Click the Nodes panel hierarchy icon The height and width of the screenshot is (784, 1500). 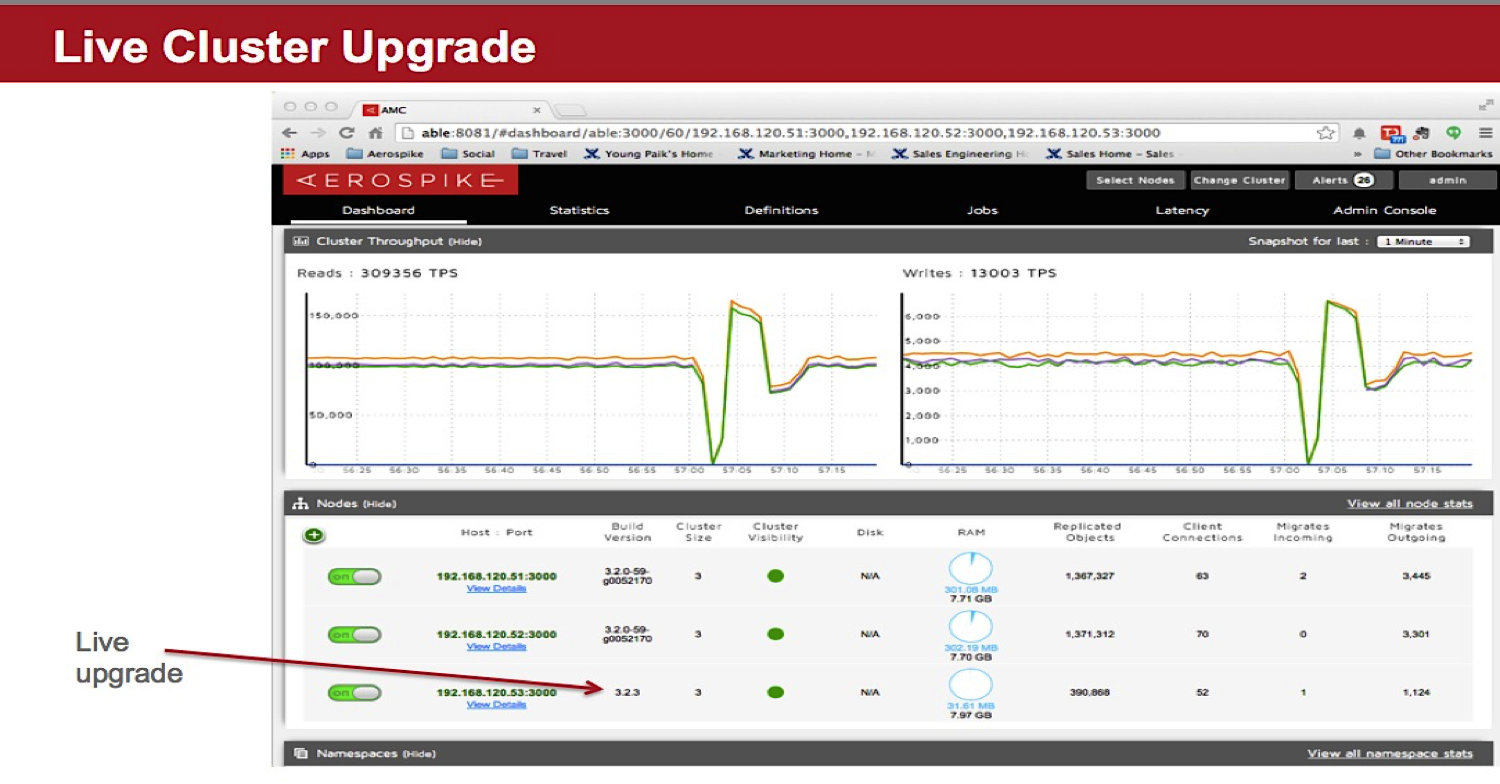pyautogui.click(x=300, y=504)
